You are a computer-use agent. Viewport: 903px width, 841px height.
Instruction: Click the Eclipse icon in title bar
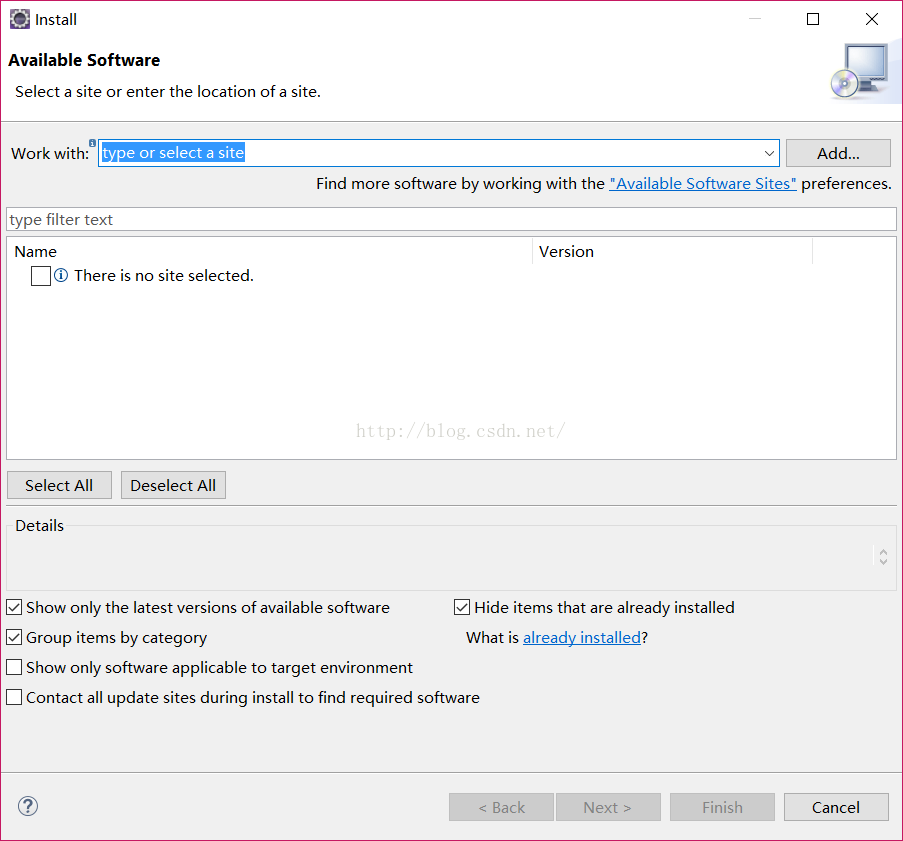point(20,19)
